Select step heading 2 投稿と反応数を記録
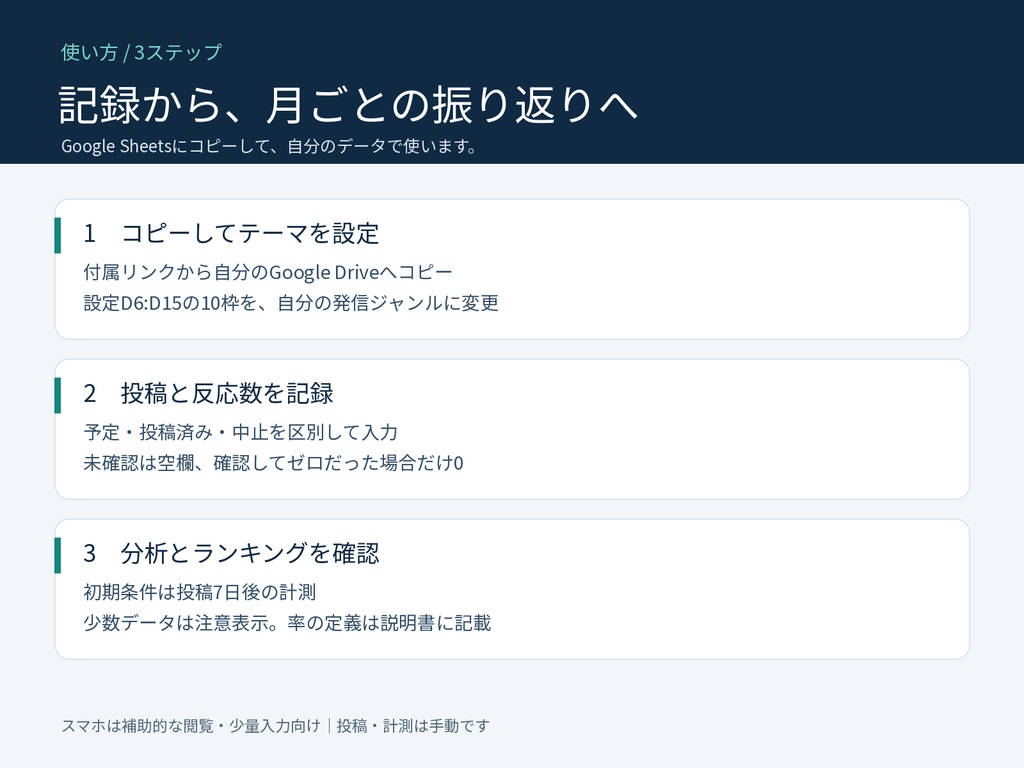The width and height of the screenshot is (1024, 768). coord(208,393)
